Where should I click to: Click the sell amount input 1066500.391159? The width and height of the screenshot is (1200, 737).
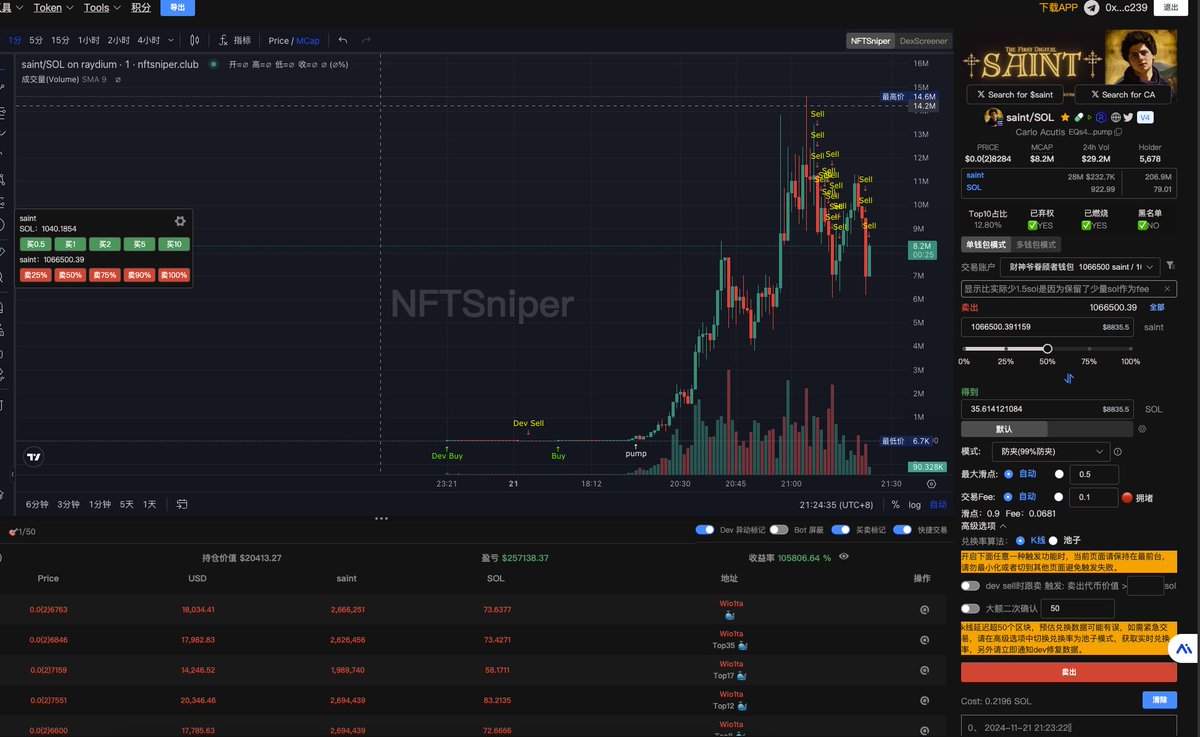tap(1047, 327)
